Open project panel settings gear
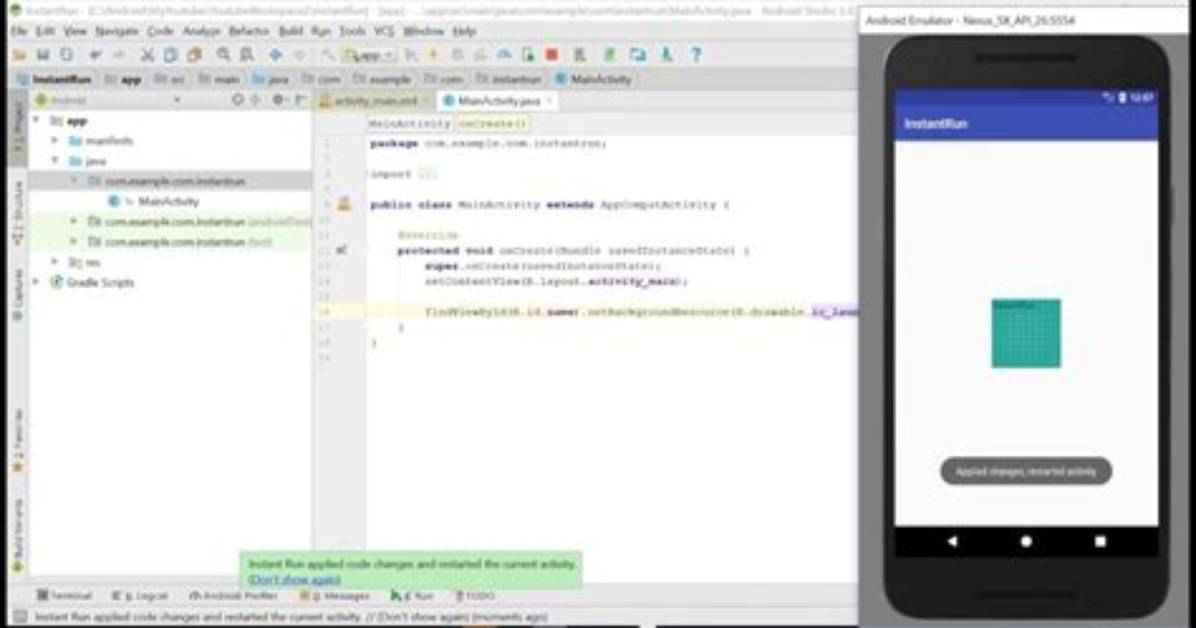The width and height of the screenshot is (1196, 628). (278, 100)
